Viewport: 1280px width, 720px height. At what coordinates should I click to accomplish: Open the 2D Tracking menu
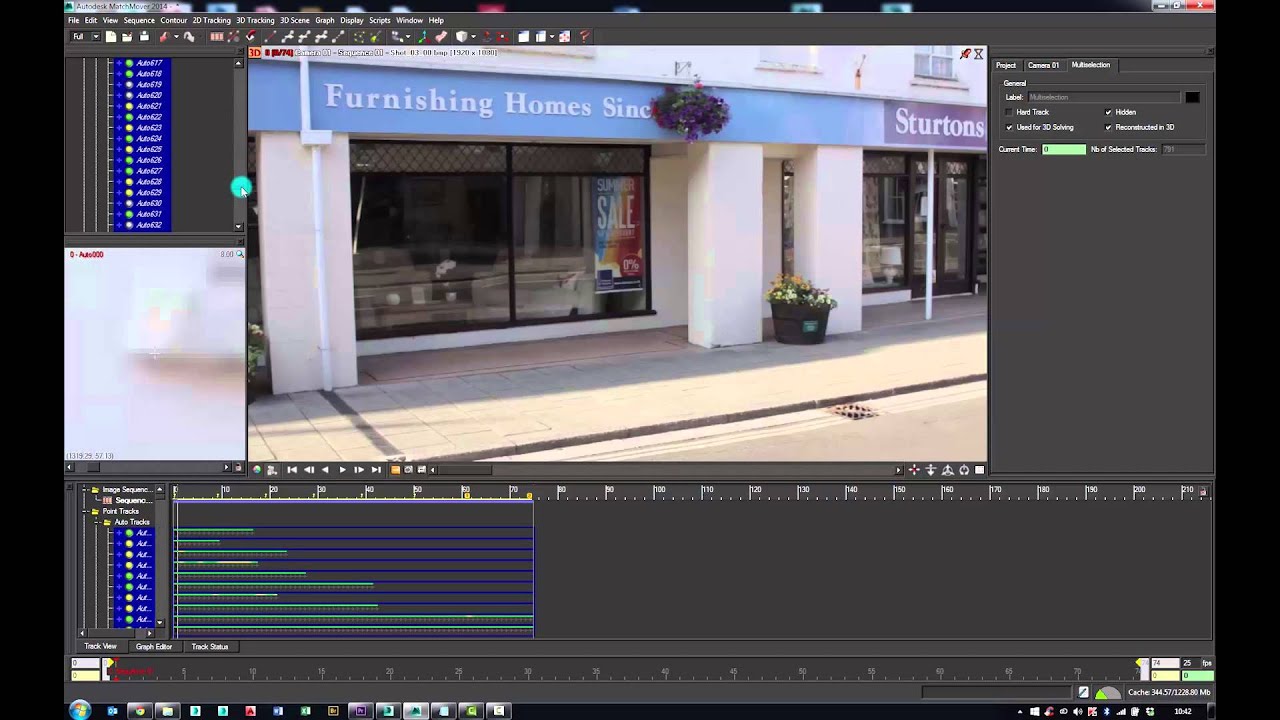point(211,20)
